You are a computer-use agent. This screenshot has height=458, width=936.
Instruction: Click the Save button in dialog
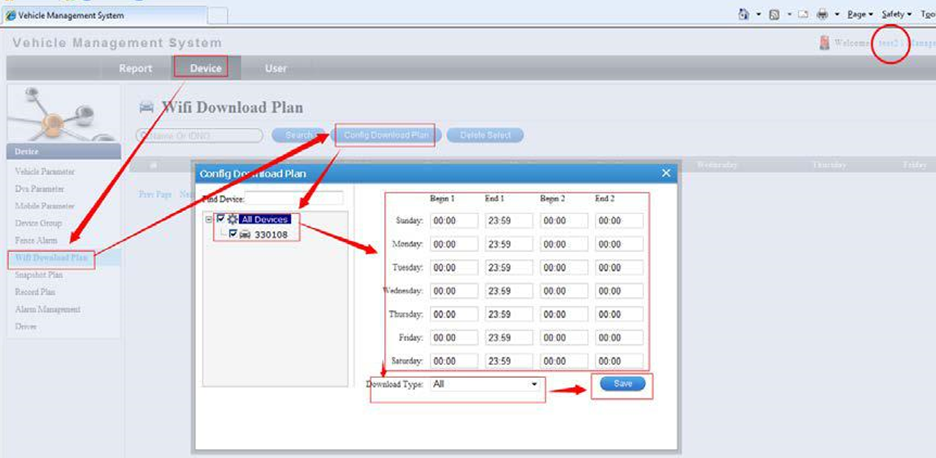point(623,384)
